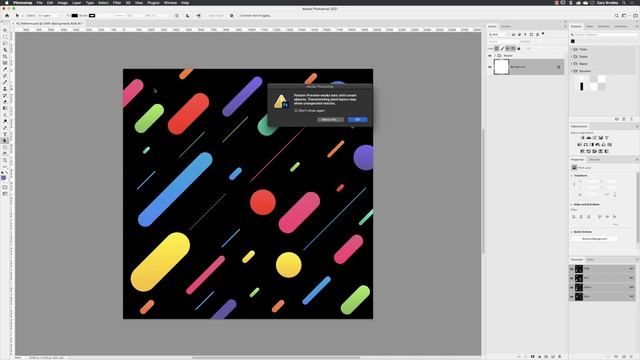Click the Remove Background button
The height and width of the screenshot is (360, 640).
pyautogui.click(x=594, y=239)
